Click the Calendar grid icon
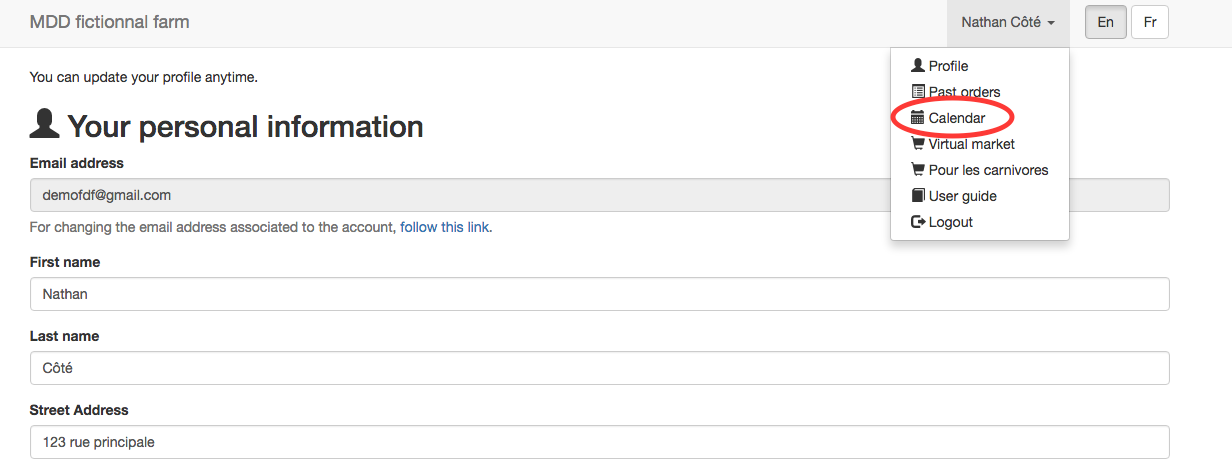1232x473 pixels. tap(918, 118)
